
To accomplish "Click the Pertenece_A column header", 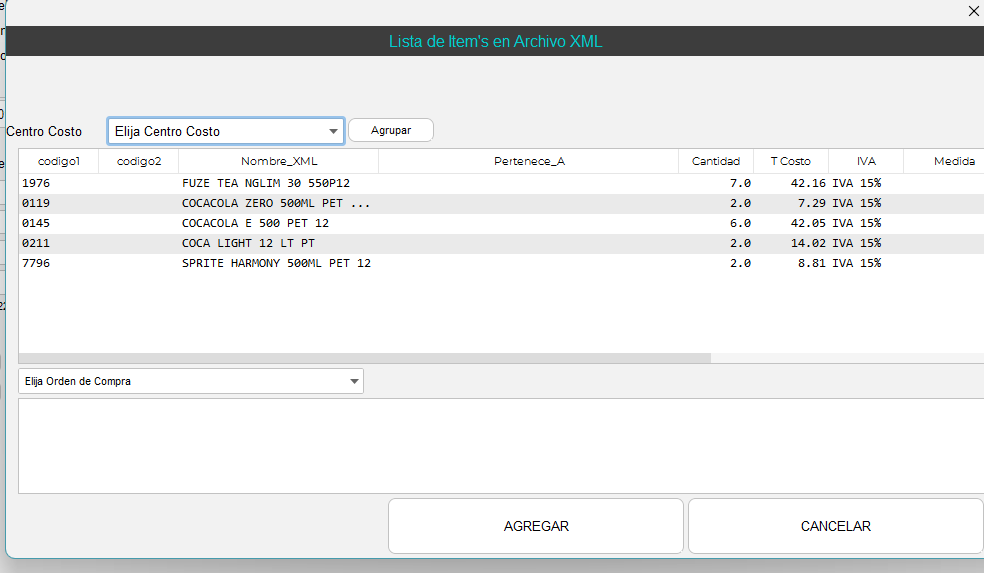I will point(528,161).
